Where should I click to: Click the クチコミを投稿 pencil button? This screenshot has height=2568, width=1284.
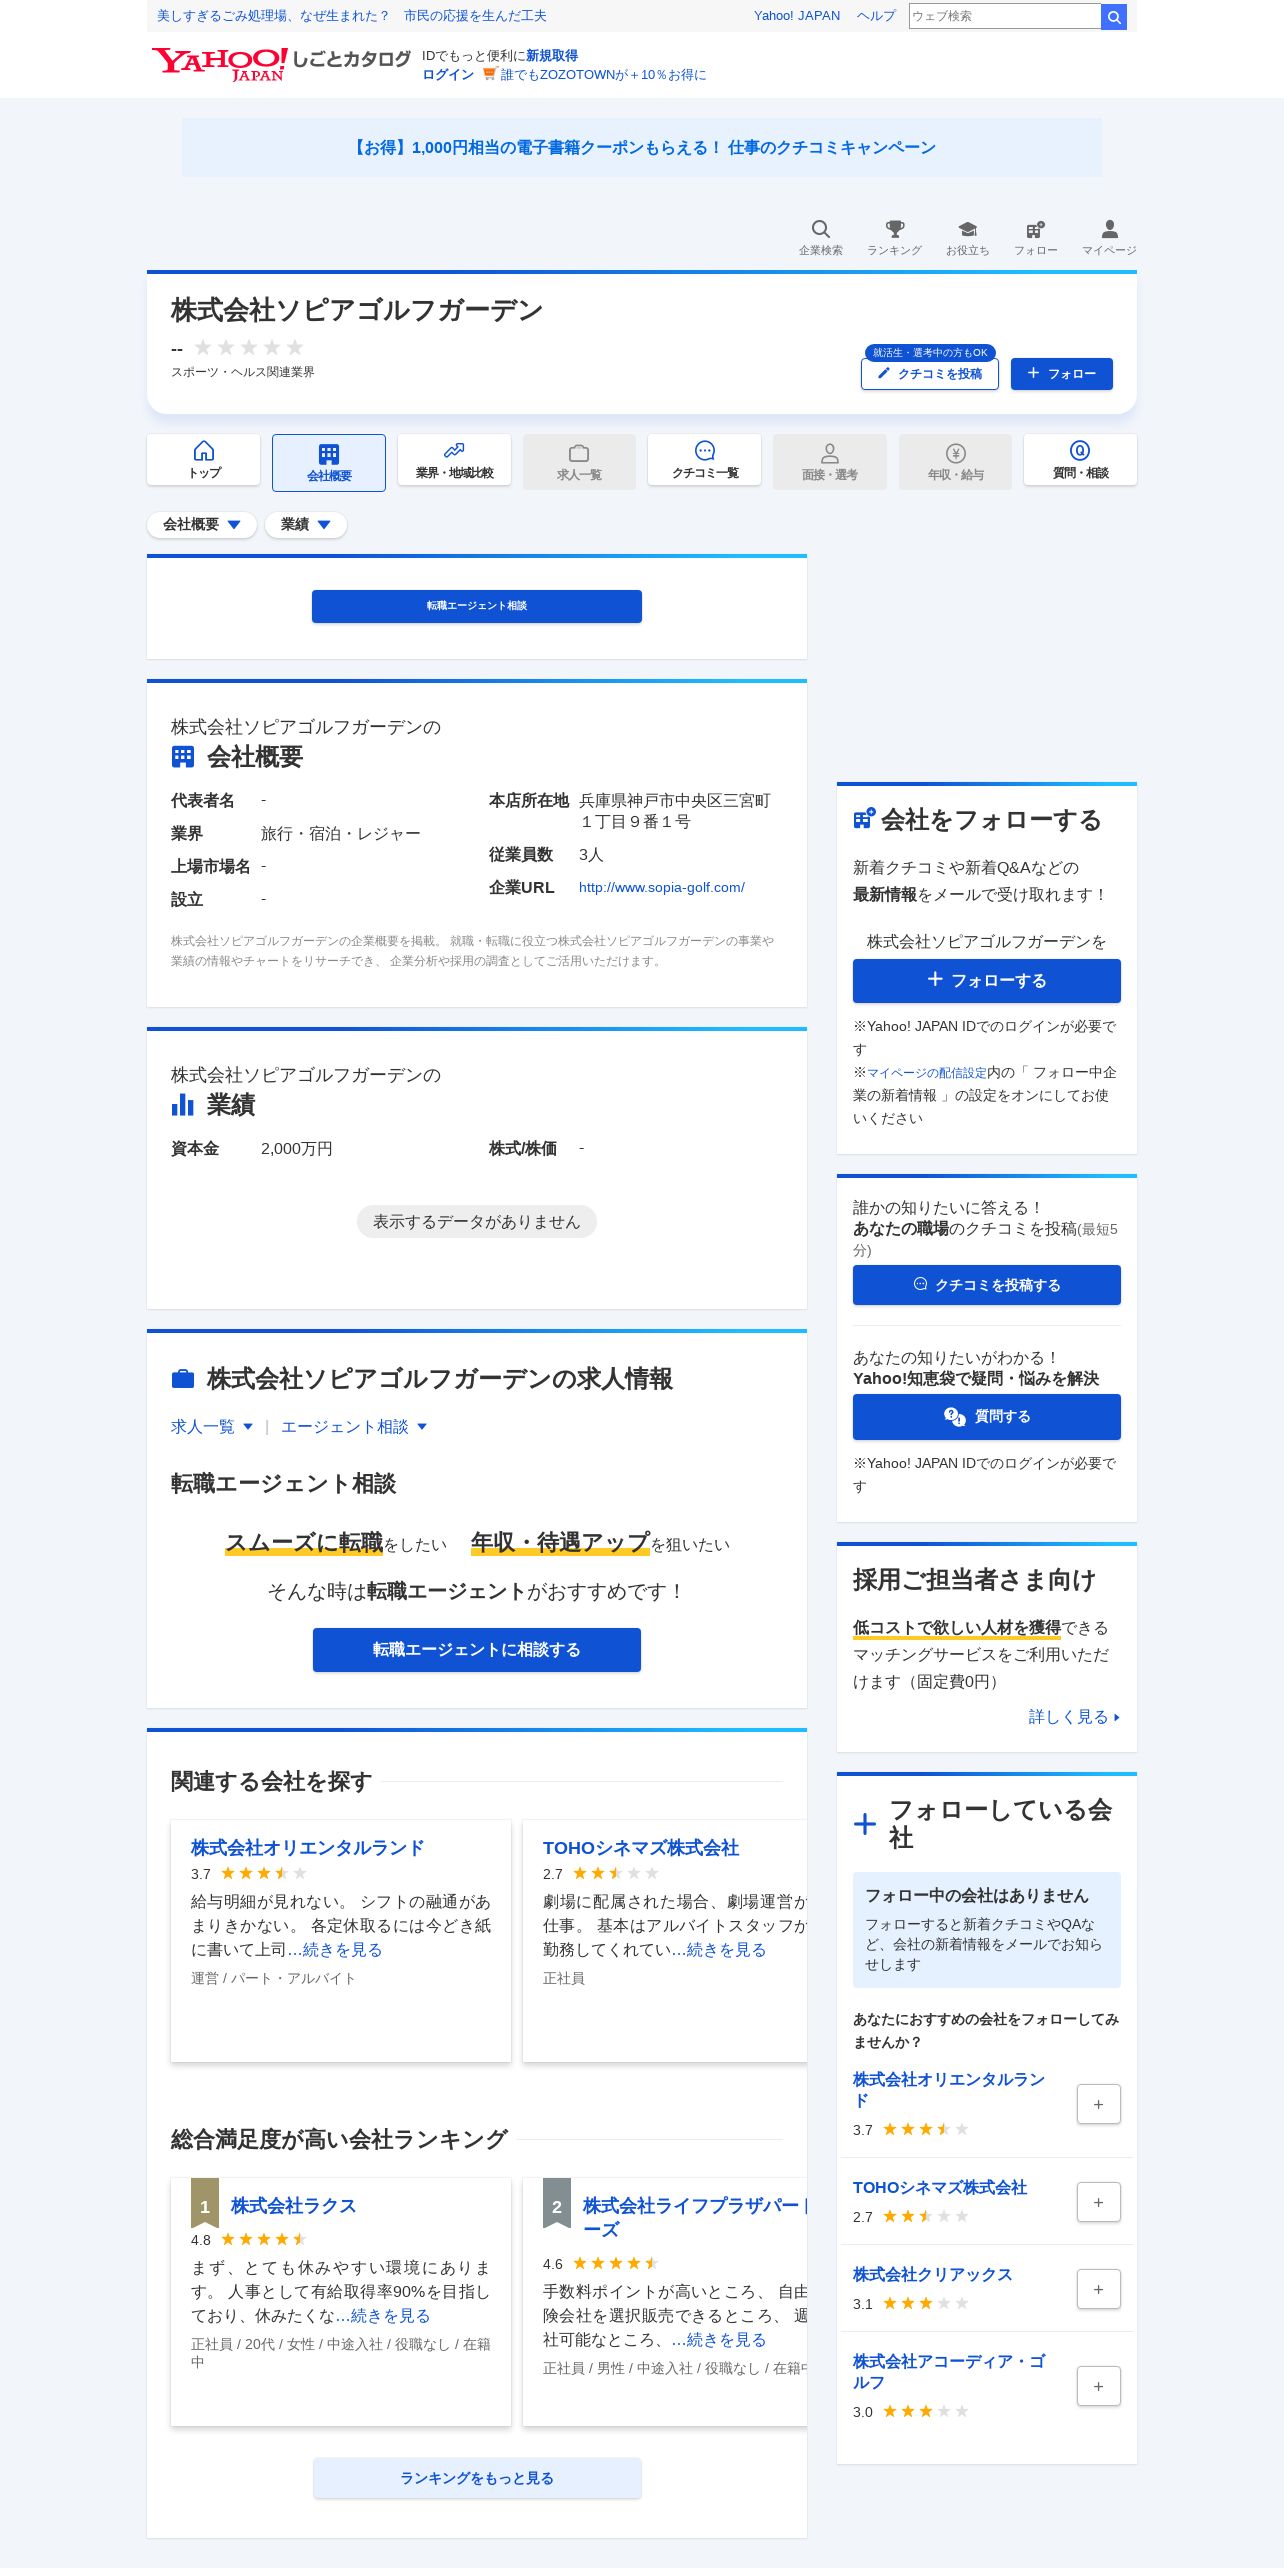[x=930, y=374]
